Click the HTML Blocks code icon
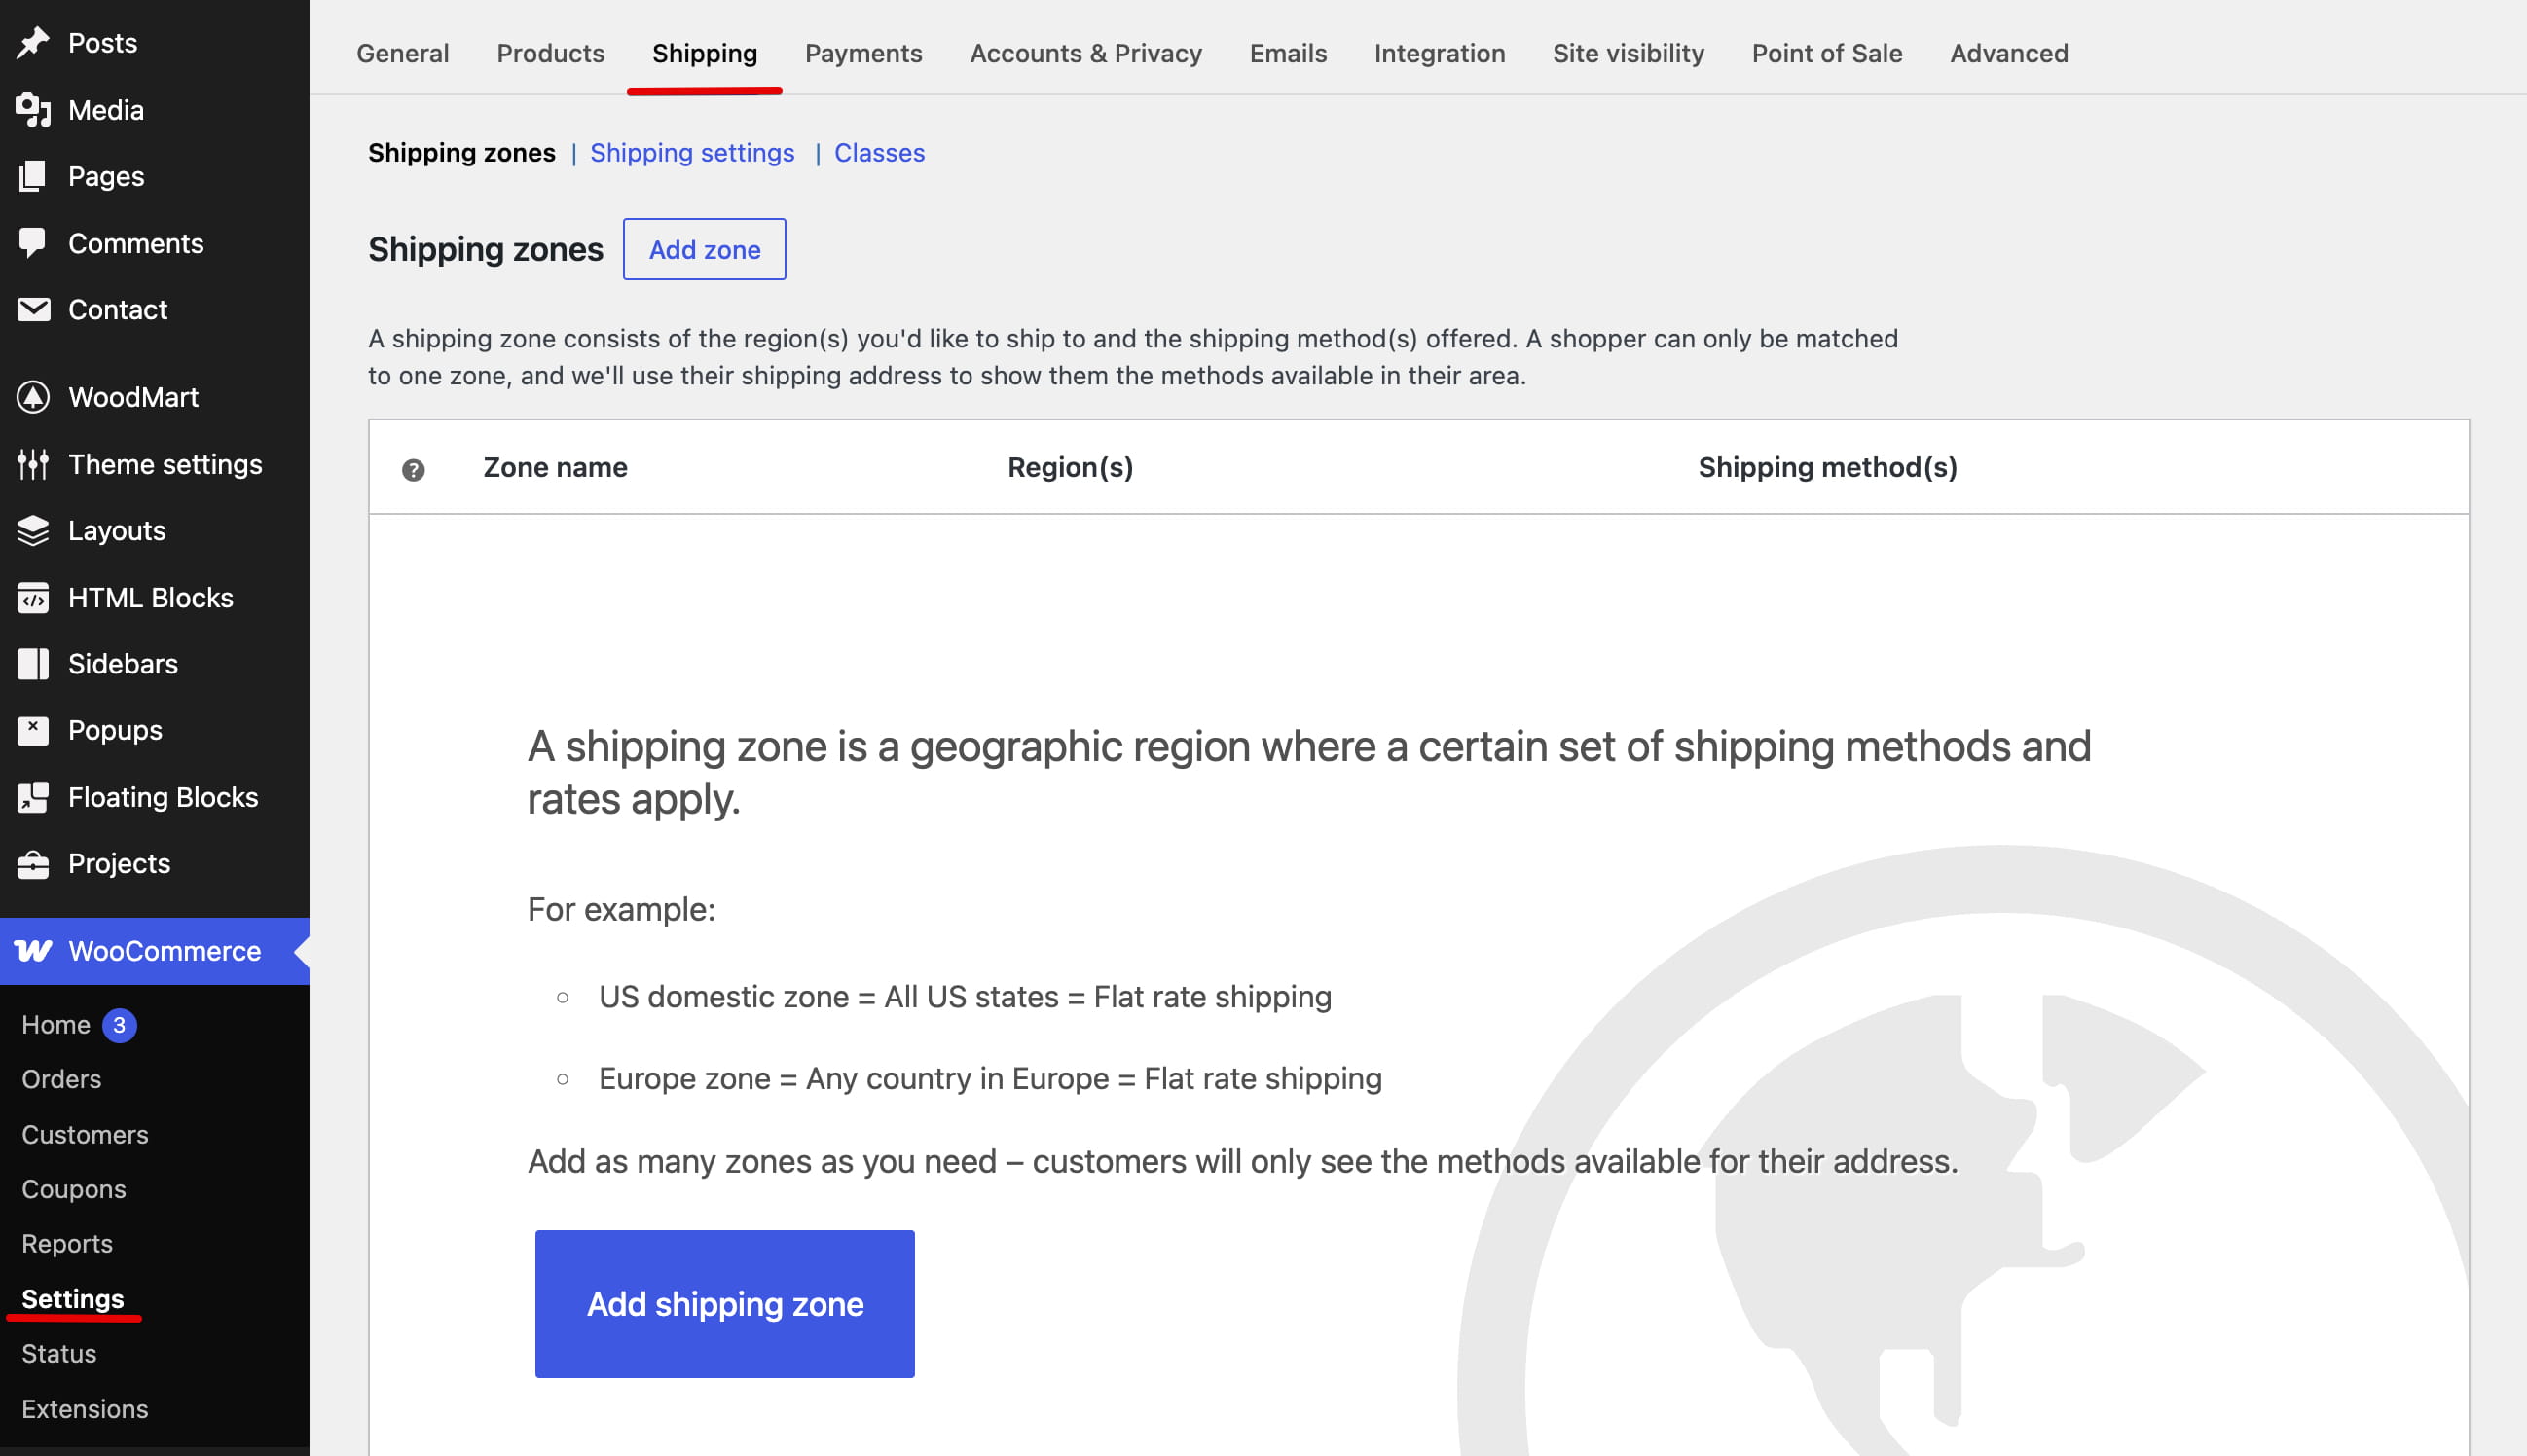The height and width of the screenshot is (1456, 2527). 33,597
